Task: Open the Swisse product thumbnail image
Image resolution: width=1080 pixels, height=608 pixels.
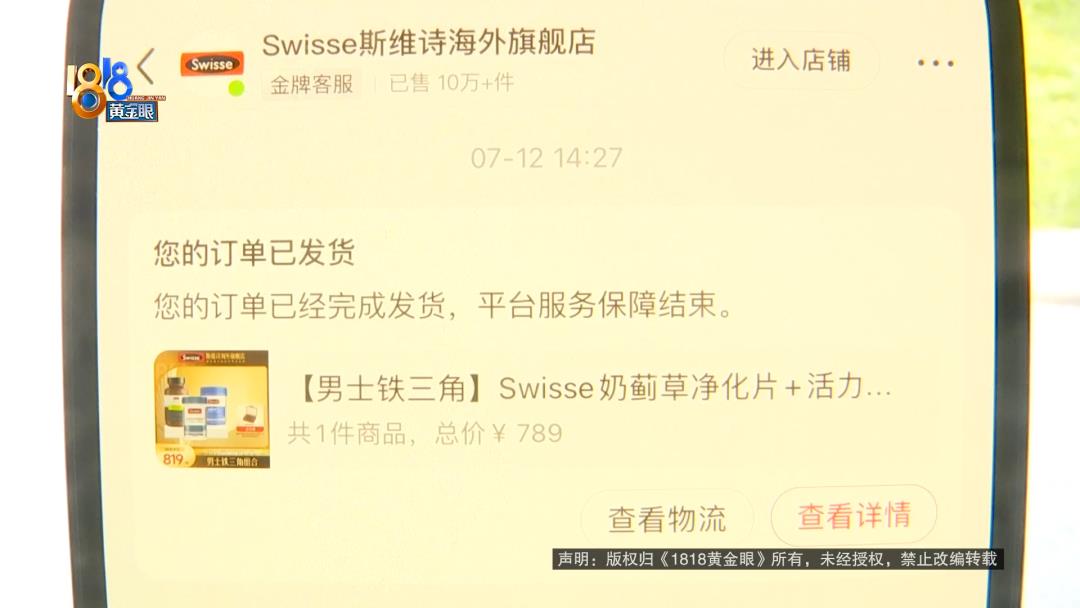Action: click(211, 409)
